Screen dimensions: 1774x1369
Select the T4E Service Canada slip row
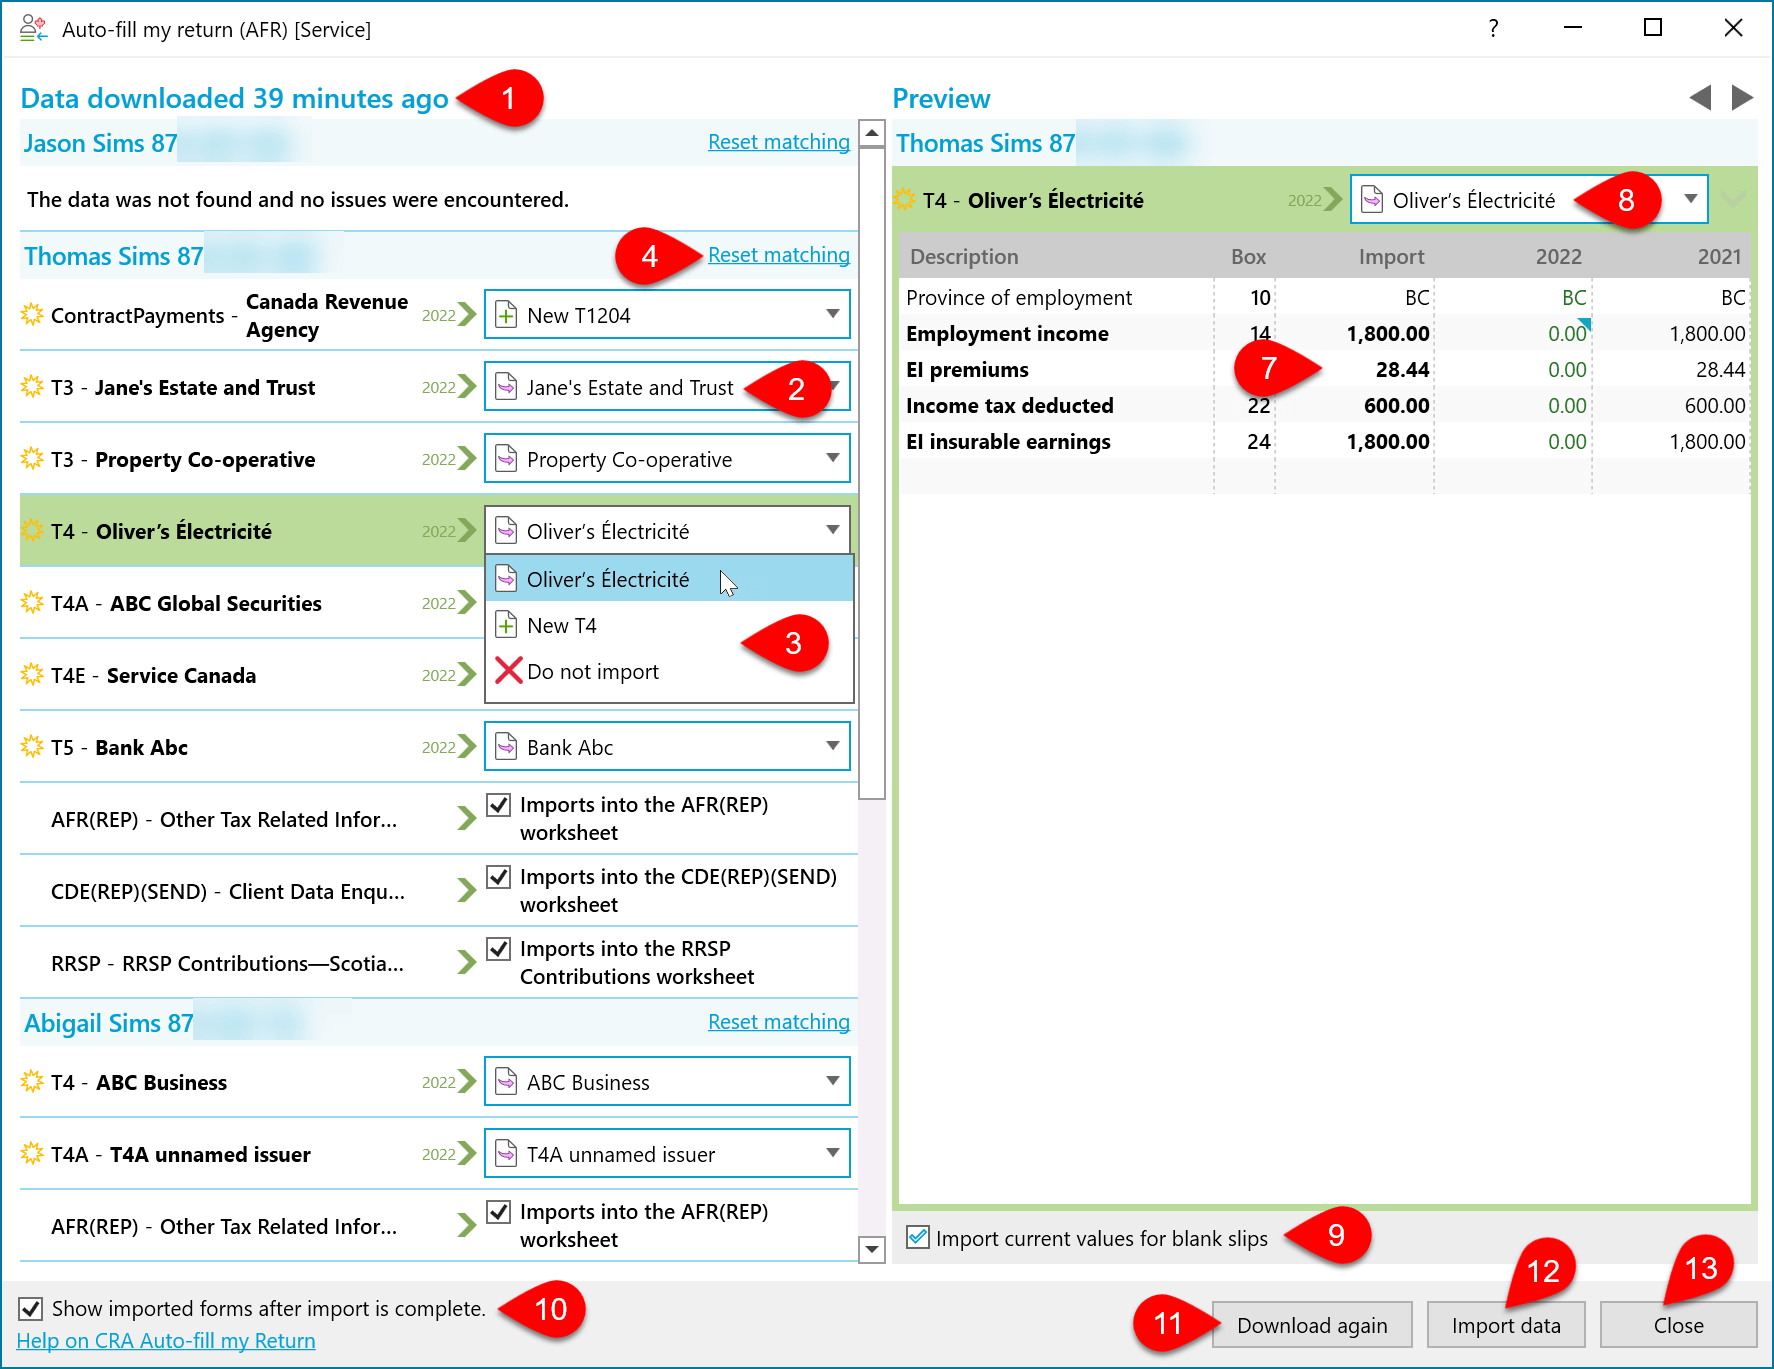coord(250,675)
